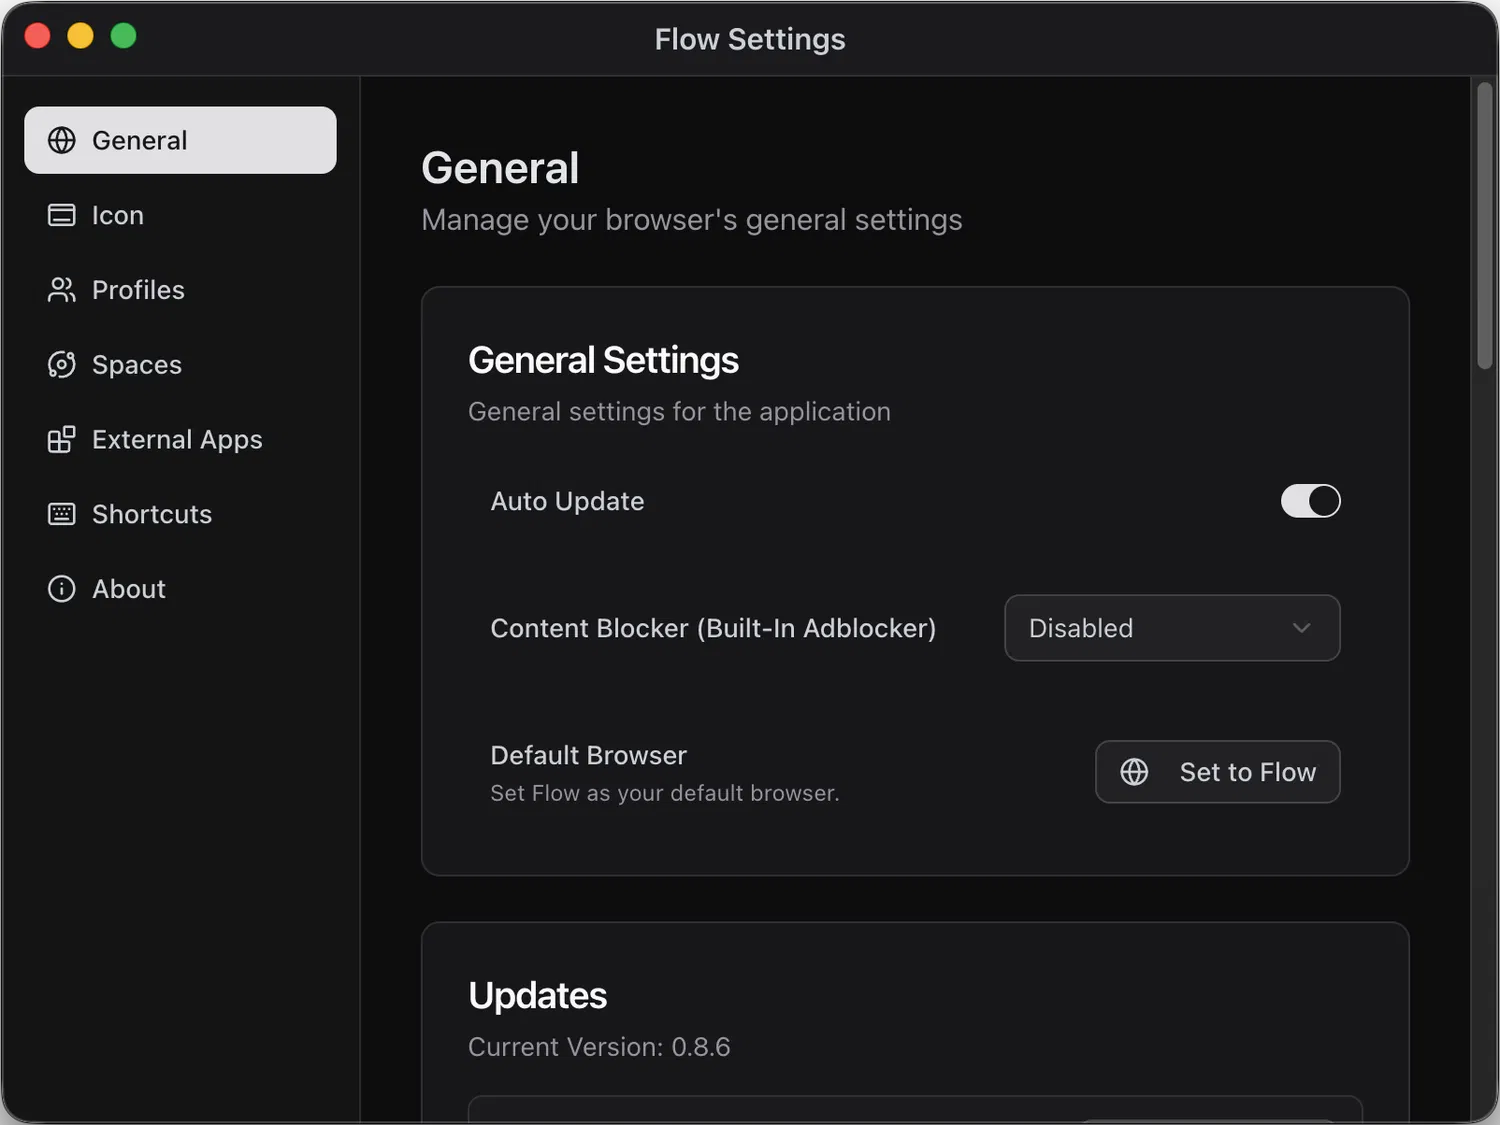
Task: Open the About page label
Action: tap(129, 589)
